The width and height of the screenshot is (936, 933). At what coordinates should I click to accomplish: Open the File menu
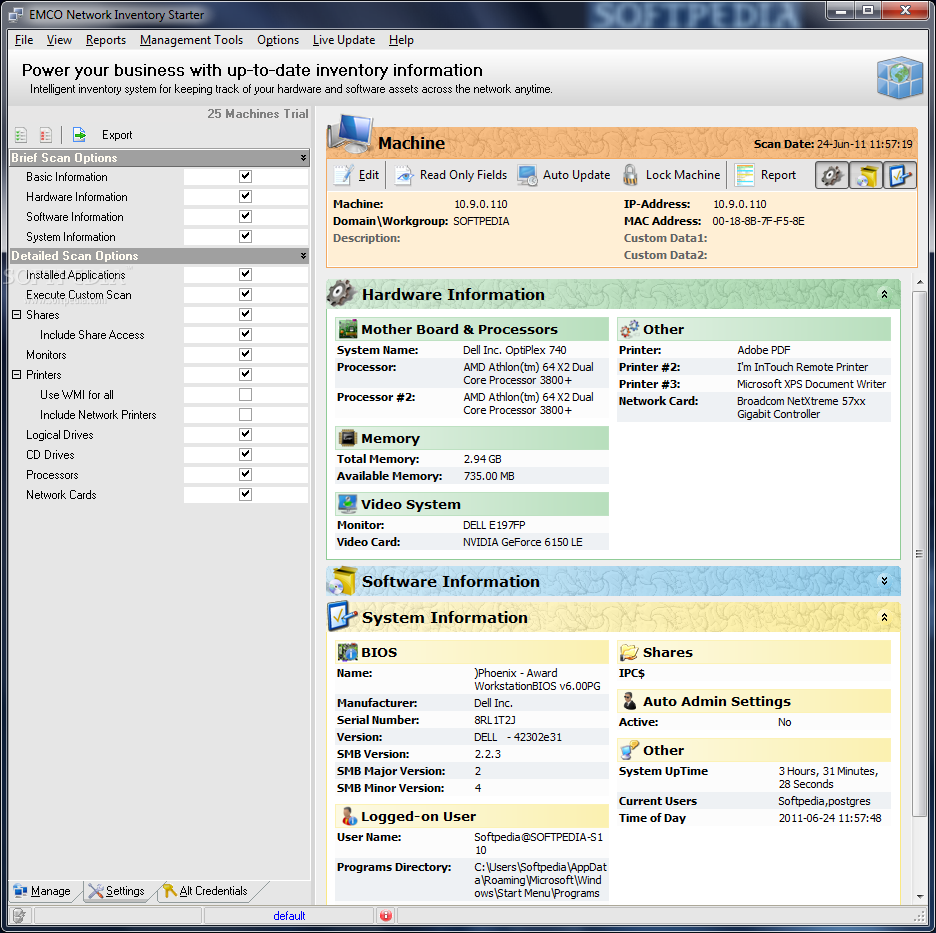tap(24, 40)
